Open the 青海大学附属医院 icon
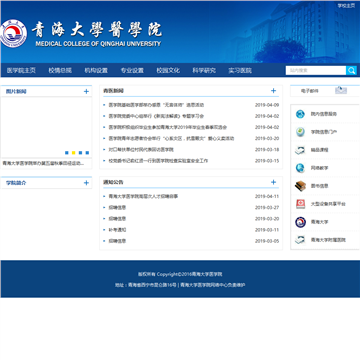Viewport: 360px width, 360px height. tap(300, 240)
